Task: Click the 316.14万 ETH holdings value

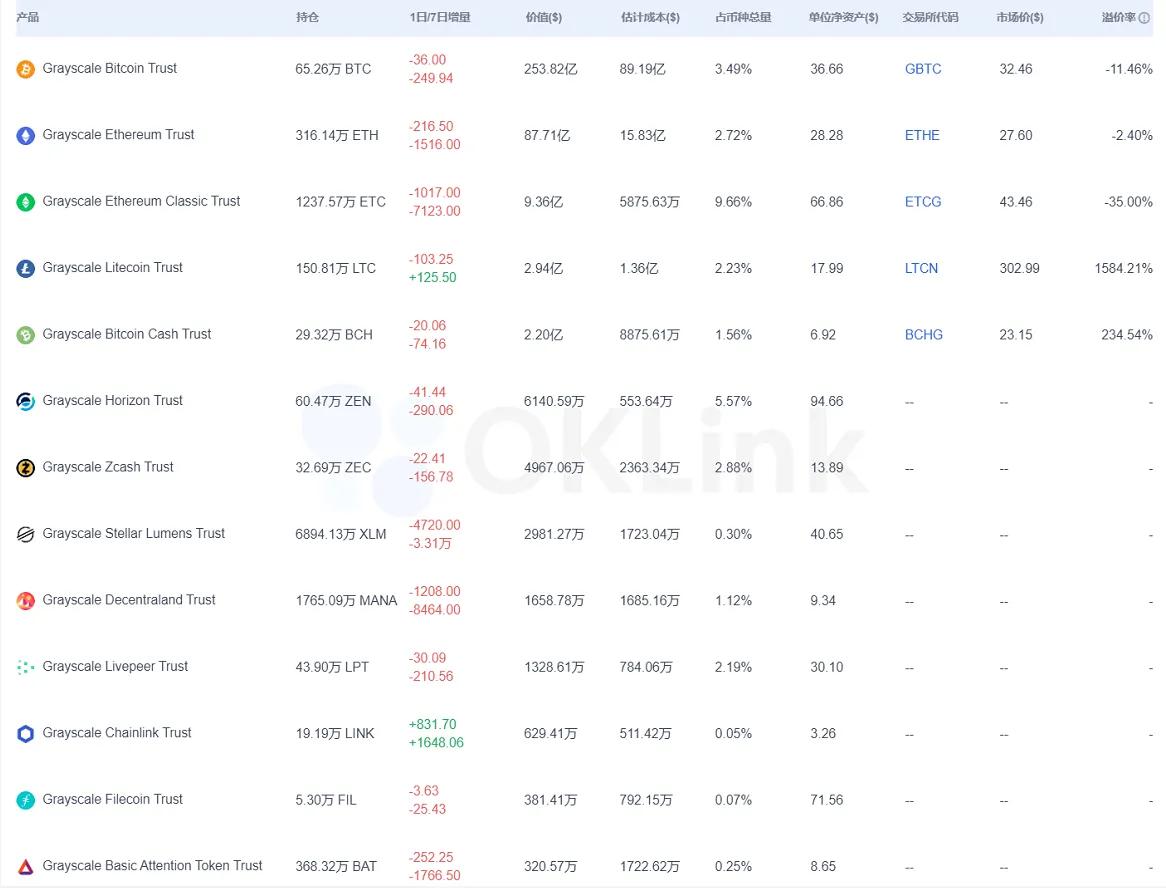Action: click(x=337, y=135)
